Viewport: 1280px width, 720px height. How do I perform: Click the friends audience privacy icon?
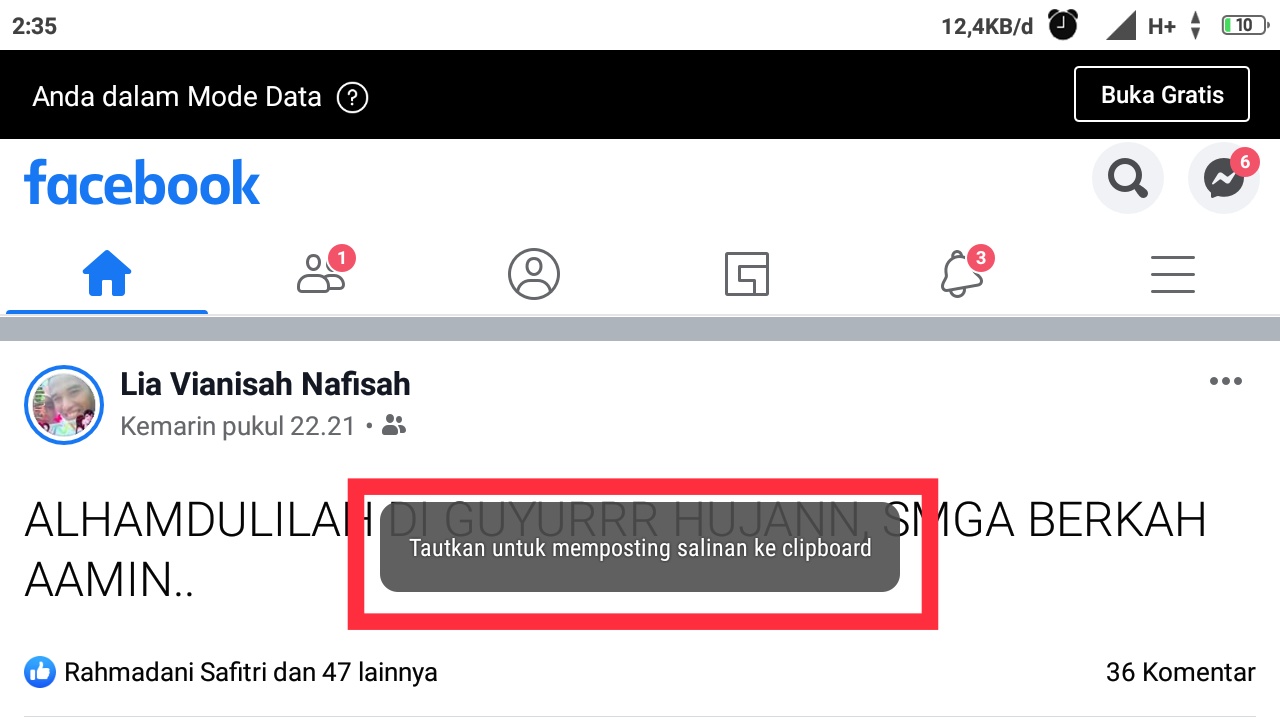tap(394, 427)
